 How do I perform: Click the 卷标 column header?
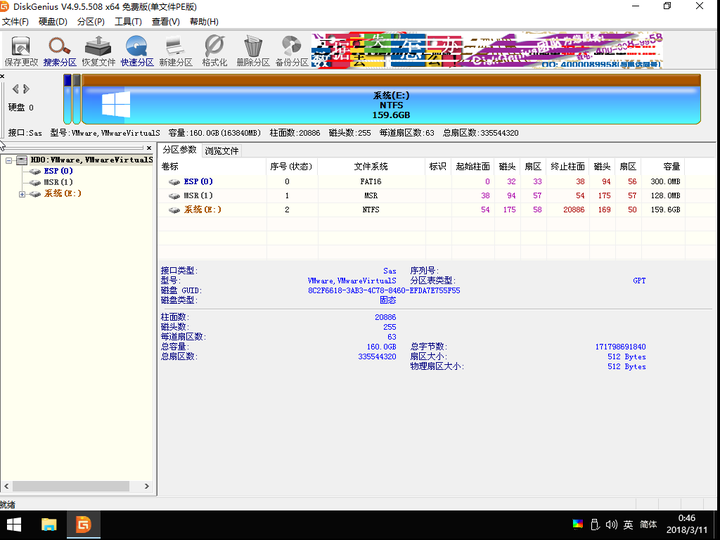pos(212,167)
